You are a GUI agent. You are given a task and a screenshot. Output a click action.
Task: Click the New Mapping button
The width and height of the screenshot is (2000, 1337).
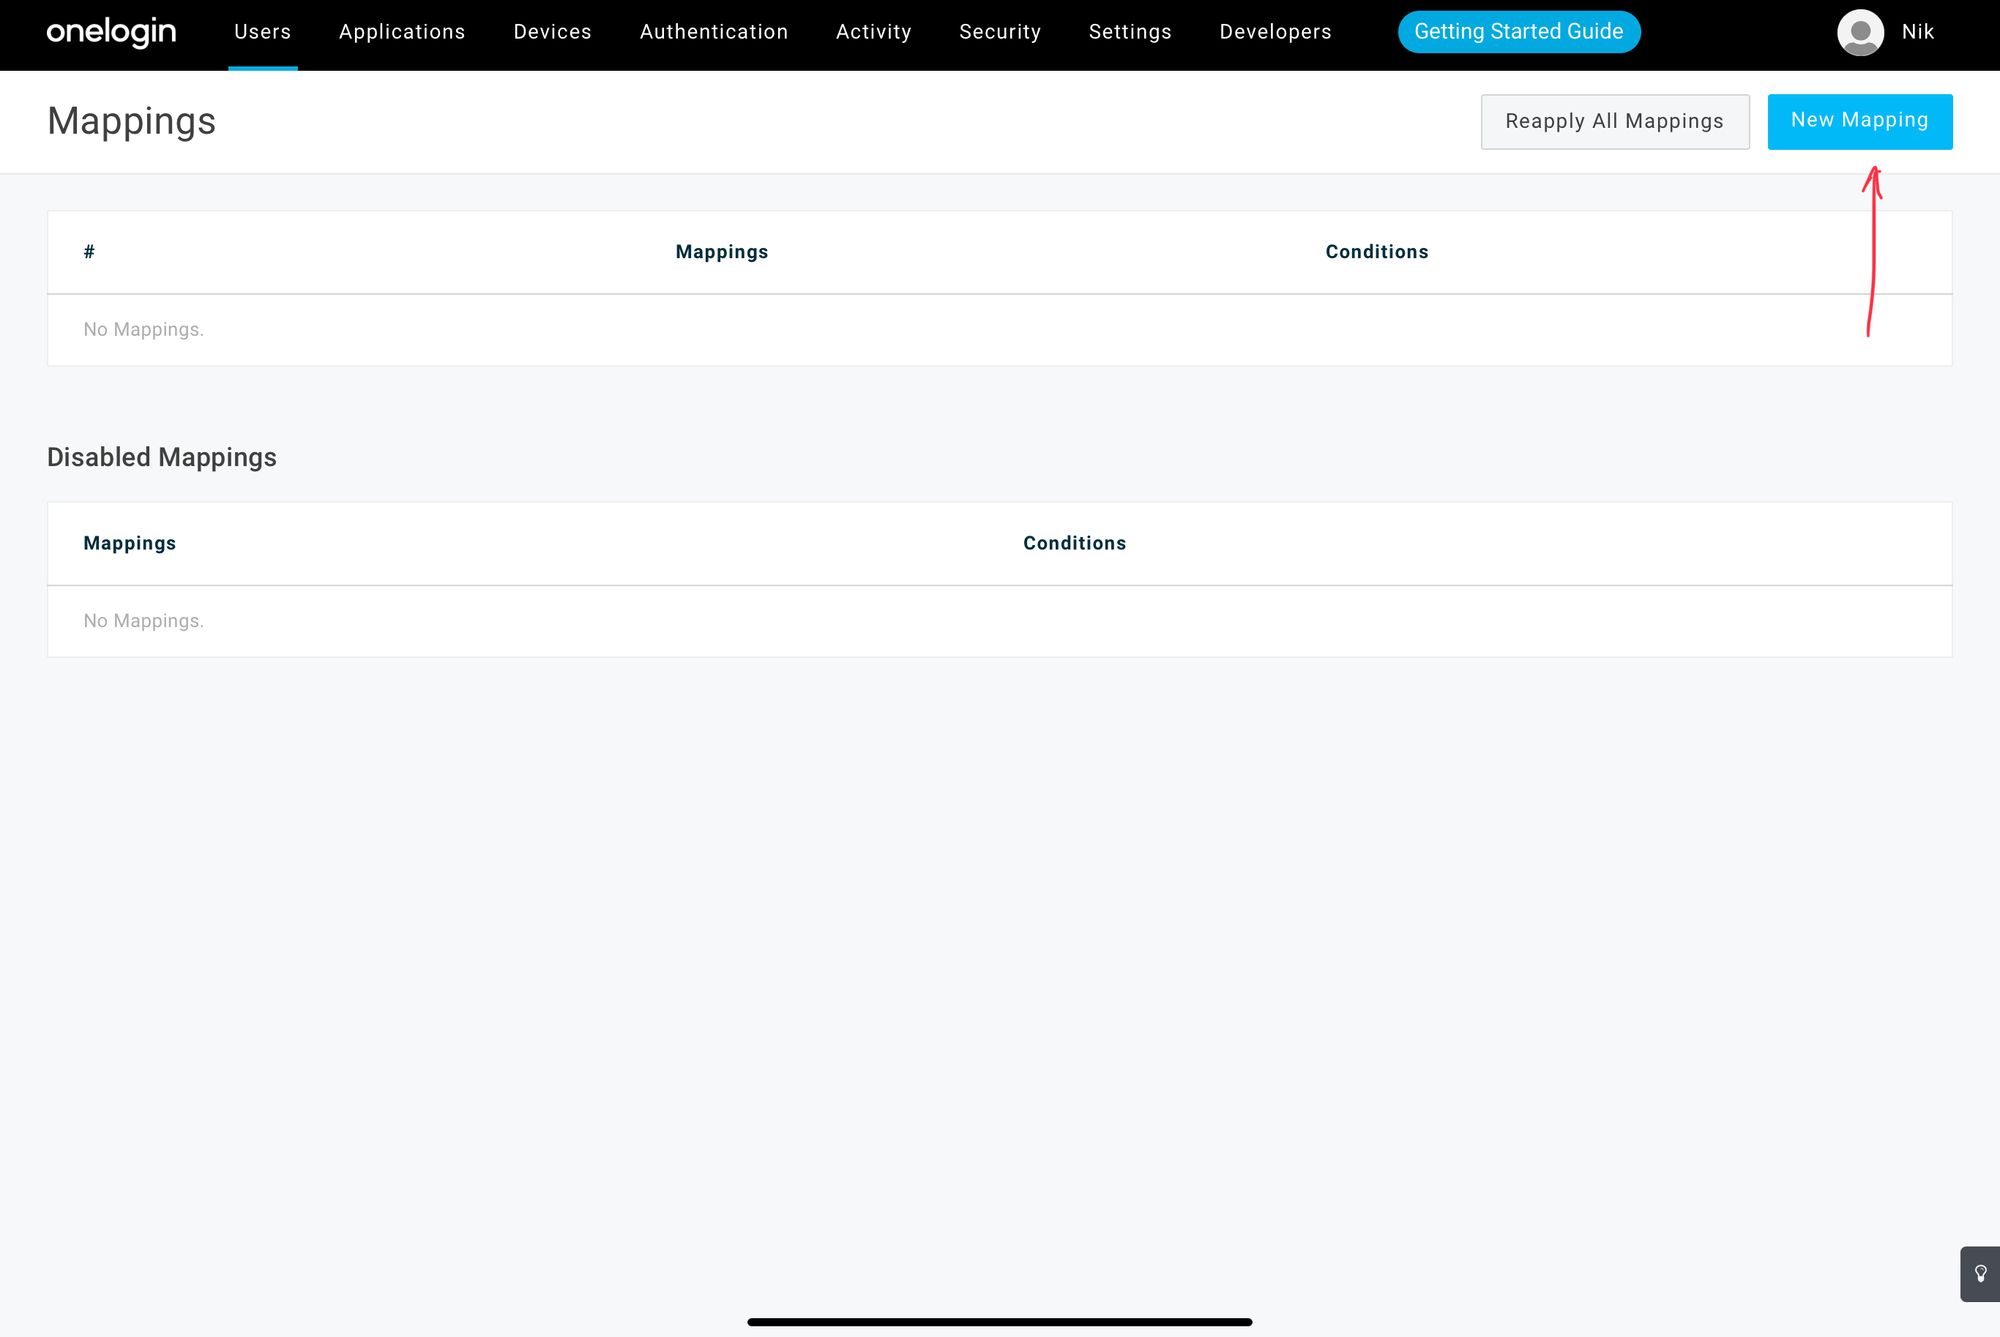pos(1859,121)
